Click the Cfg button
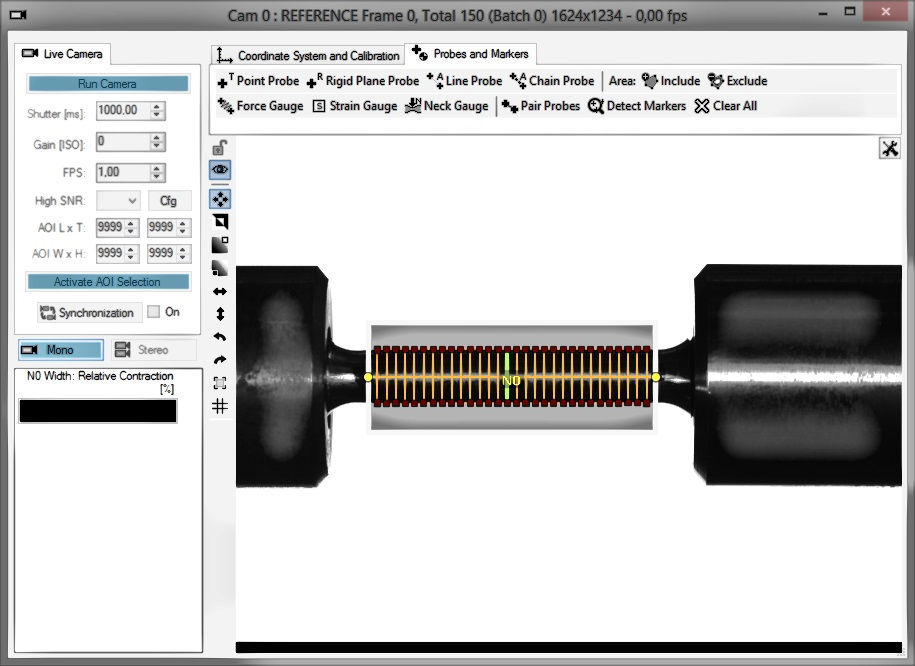 tap(169, 201)
